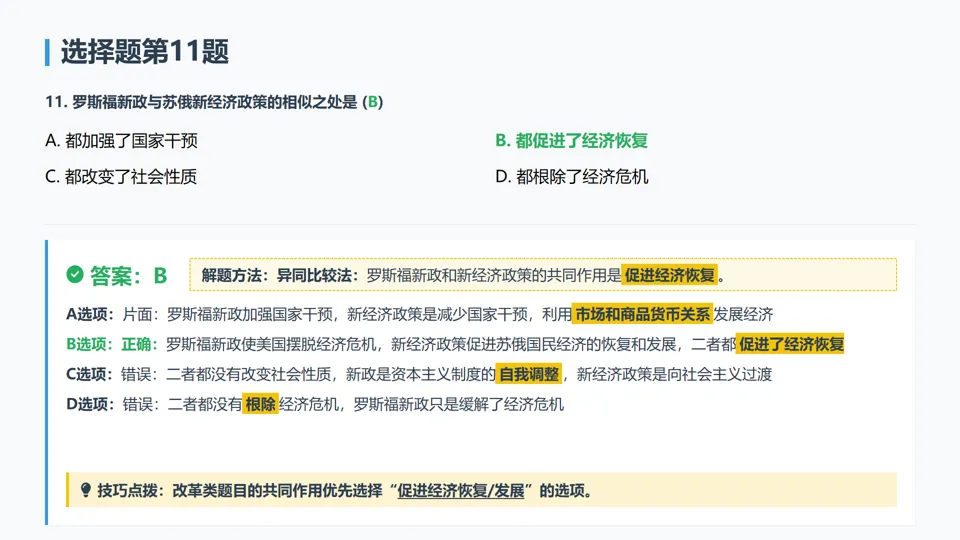Image resolution: width=960 pixels, height=540 pixels.
Task: Select option B 都促进了经济恢复
Action: [x=571, y=141]
